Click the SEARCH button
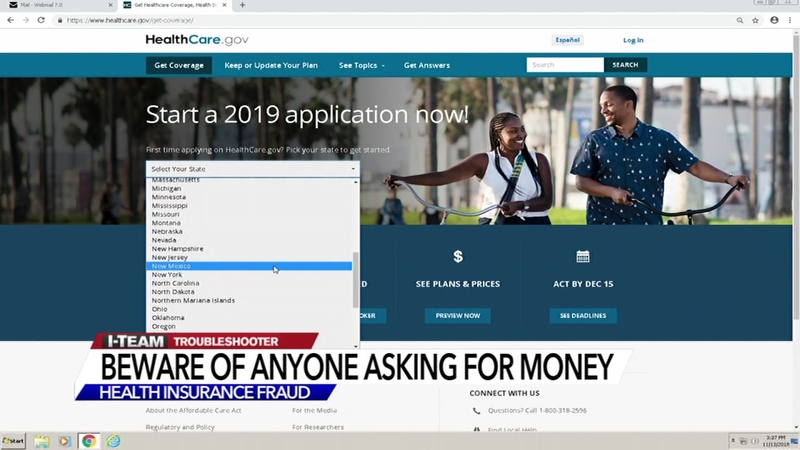Image resolution: width=800 pixels, height=450 pixels. click(625, 65)
